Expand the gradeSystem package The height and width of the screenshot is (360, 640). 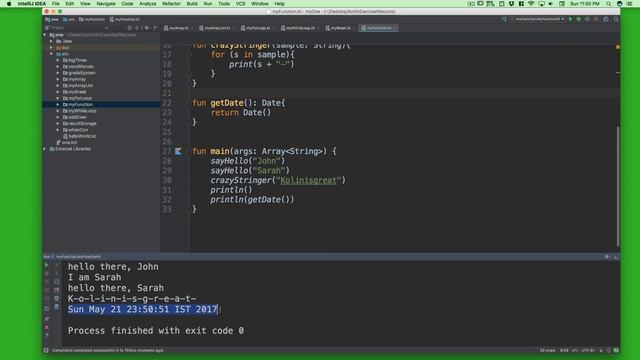click(58, 73)
